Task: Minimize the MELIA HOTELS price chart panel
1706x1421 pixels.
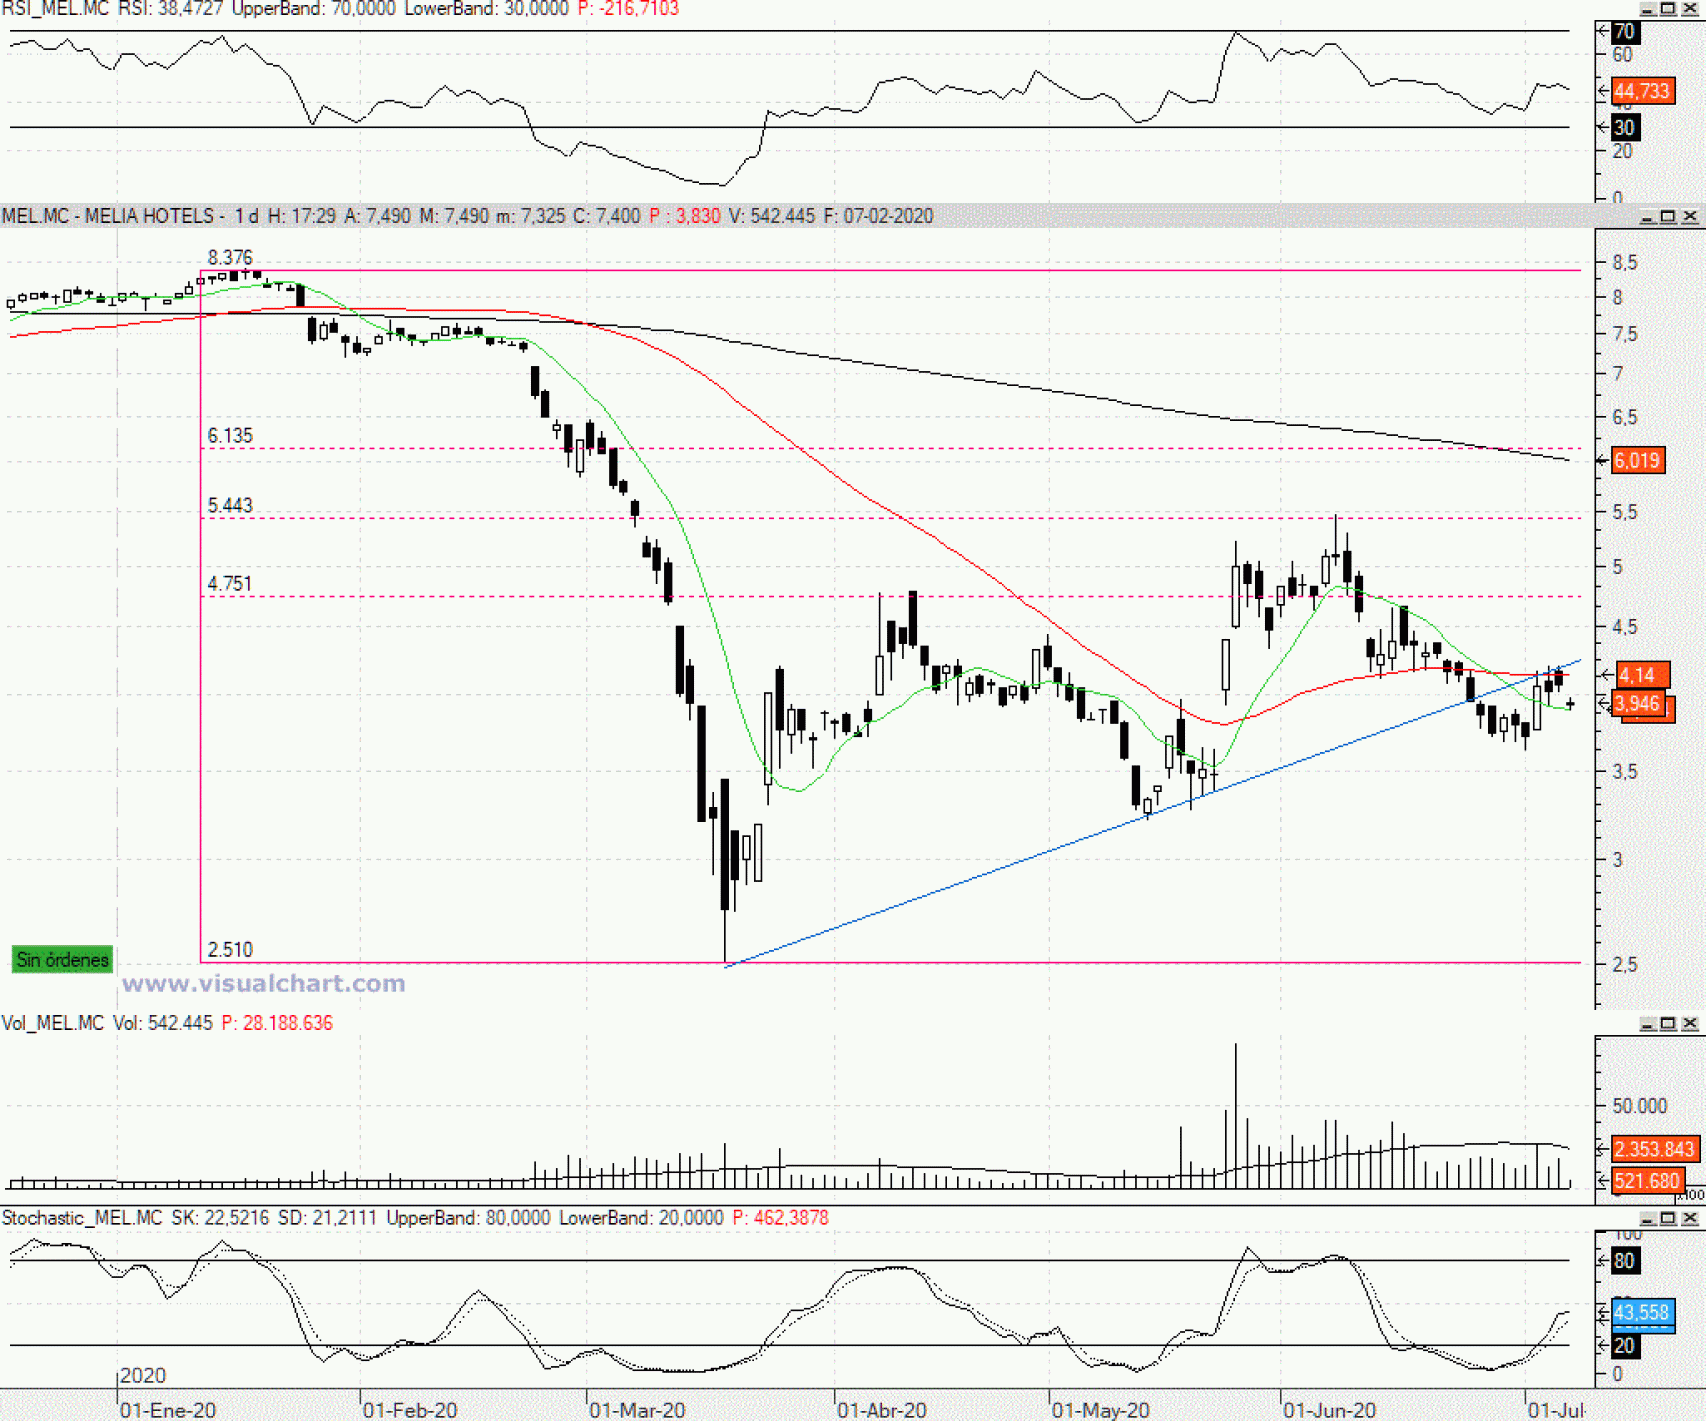Action: pyautogui.click(x=1647, y=217)
